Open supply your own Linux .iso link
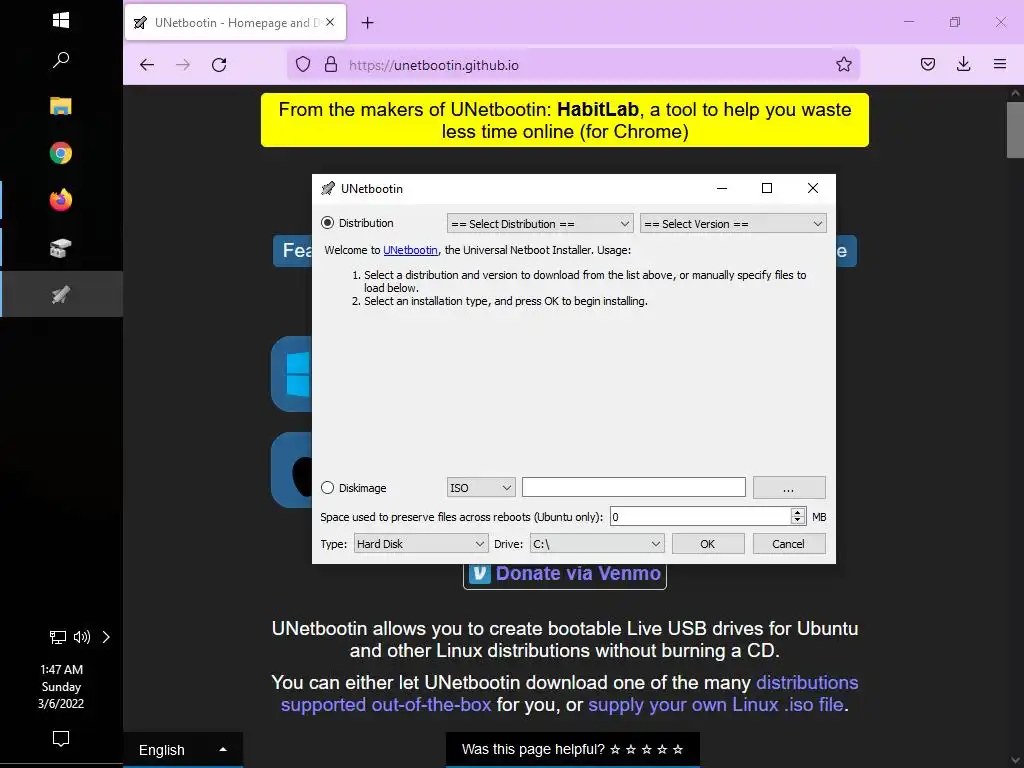Viewport: 1024px width, 768px height. [716, 705]
